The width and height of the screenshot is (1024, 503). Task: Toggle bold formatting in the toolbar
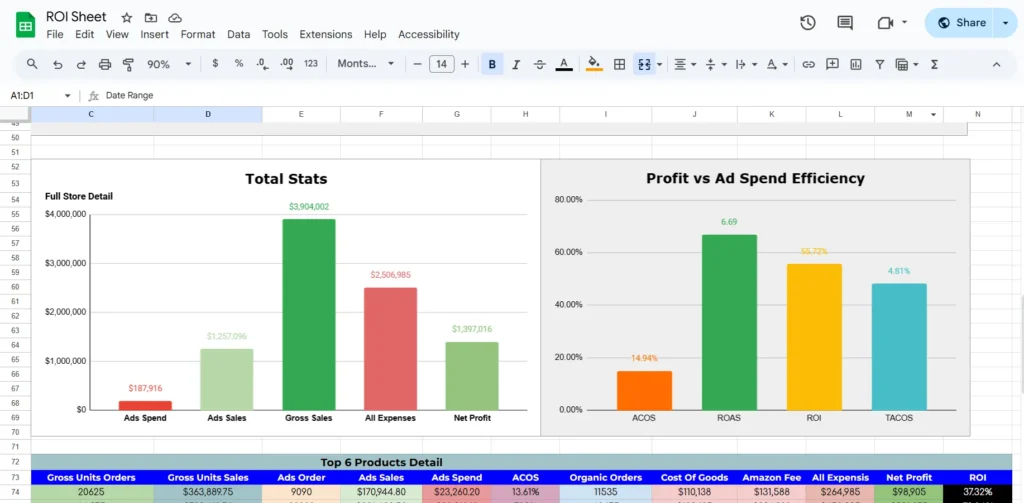(492, 64)
